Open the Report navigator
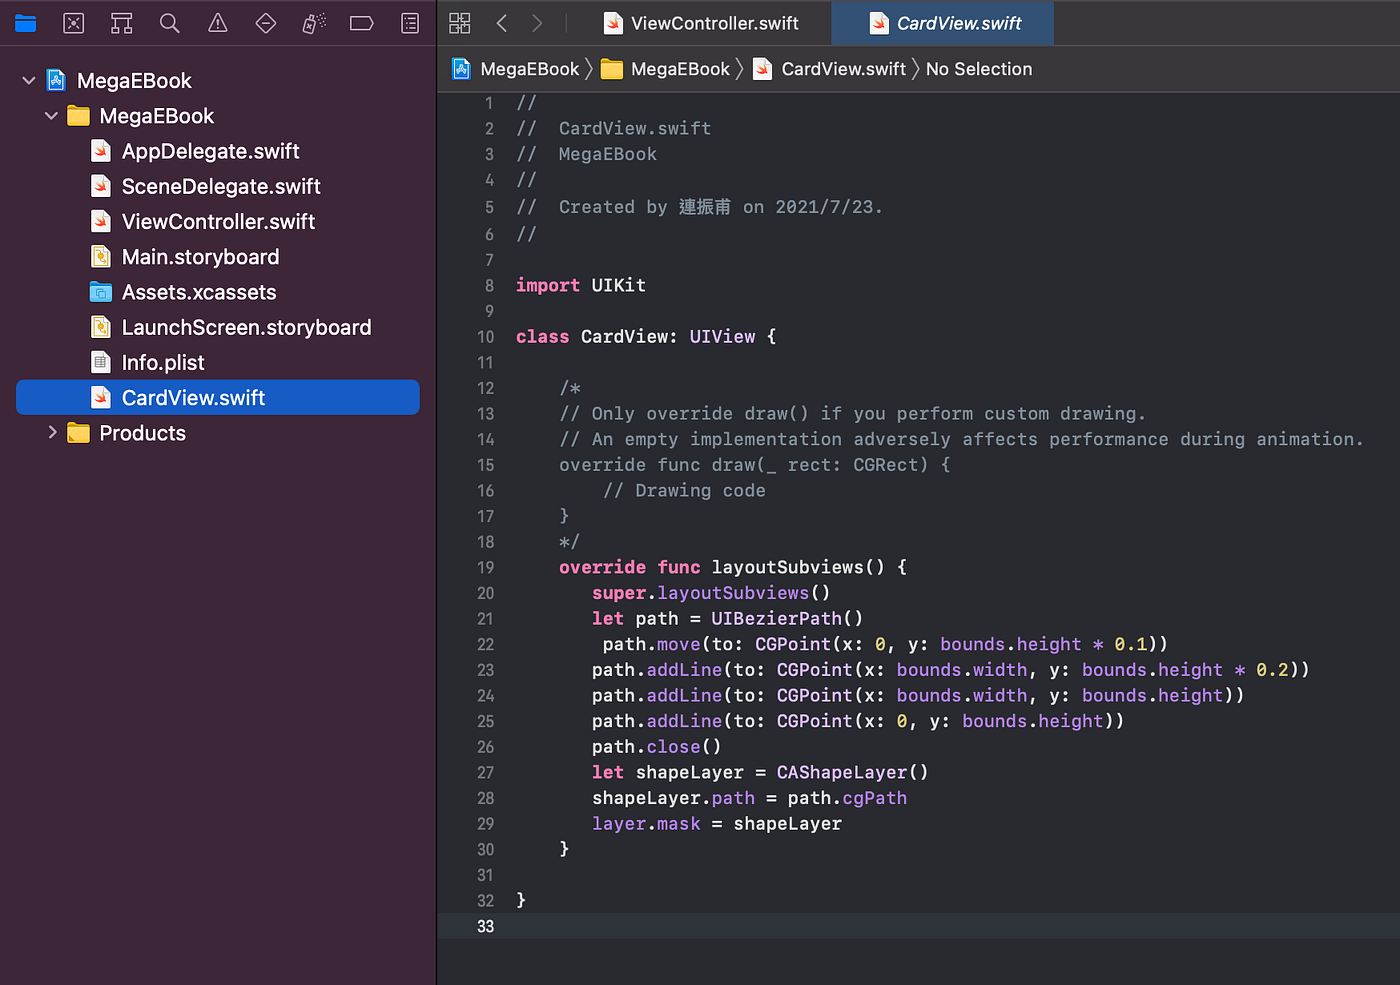This screenshot has height=985, width=1400. tap(409, 22)
